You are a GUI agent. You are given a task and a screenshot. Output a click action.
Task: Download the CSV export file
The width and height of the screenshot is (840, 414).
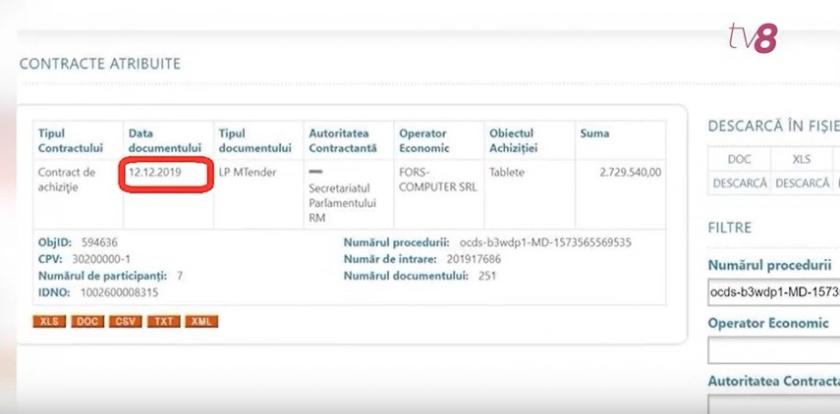125,321
